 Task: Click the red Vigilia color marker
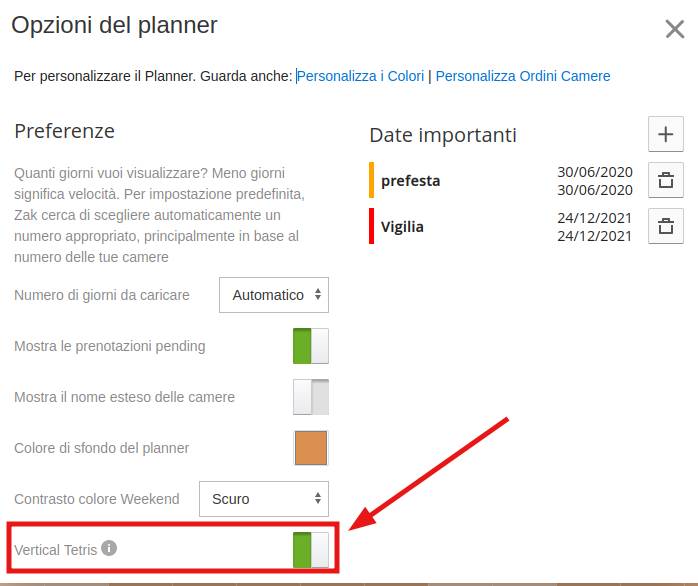(x=372, y=227)
